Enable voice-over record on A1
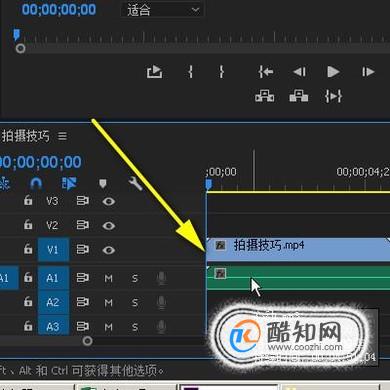This screenshot has height=390, width=390. pos(161,278)
